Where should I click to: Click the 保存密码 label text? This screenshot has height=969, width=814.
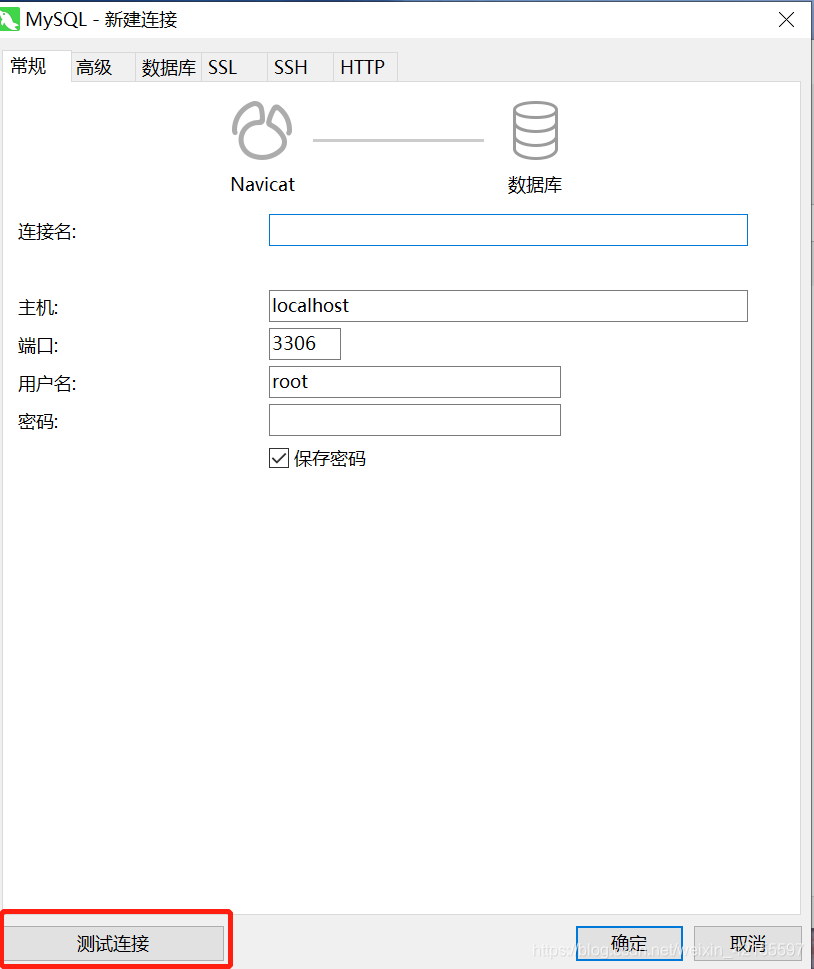[x=329, y=459]
